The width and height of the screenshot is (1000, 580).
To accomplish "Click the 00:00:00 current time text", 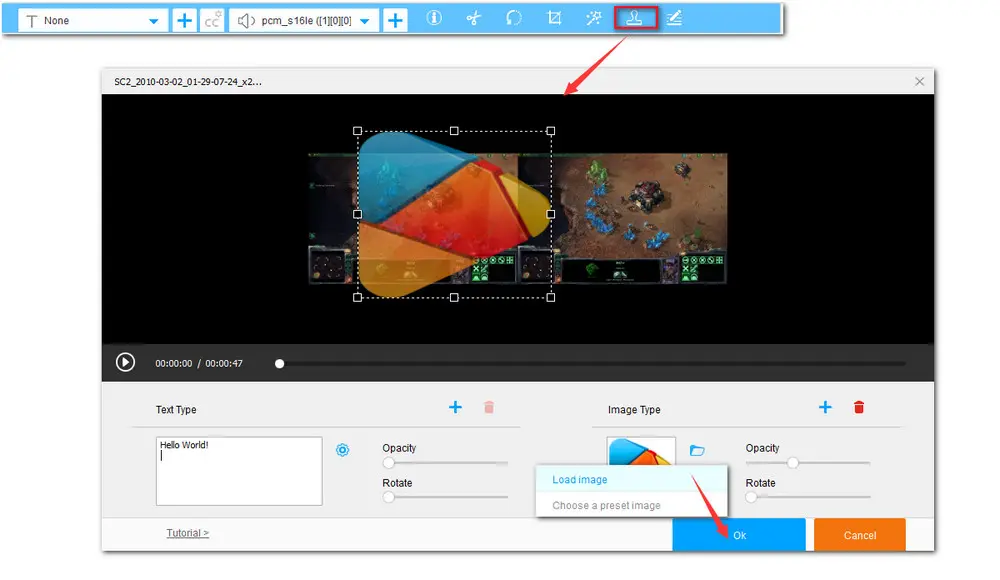I will click(x=173, y=364).
